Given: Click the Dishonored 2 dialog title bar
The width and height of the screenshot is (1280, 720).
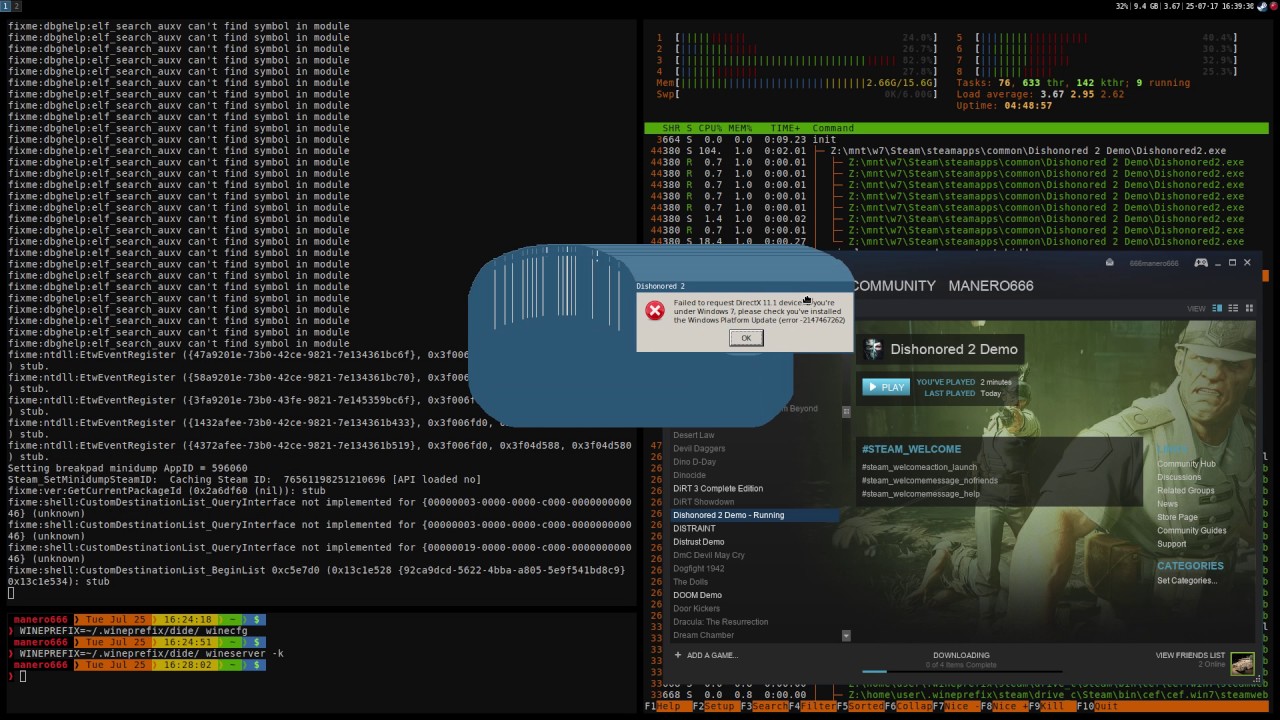Looking at the screenshot, I should coord(744,286).
